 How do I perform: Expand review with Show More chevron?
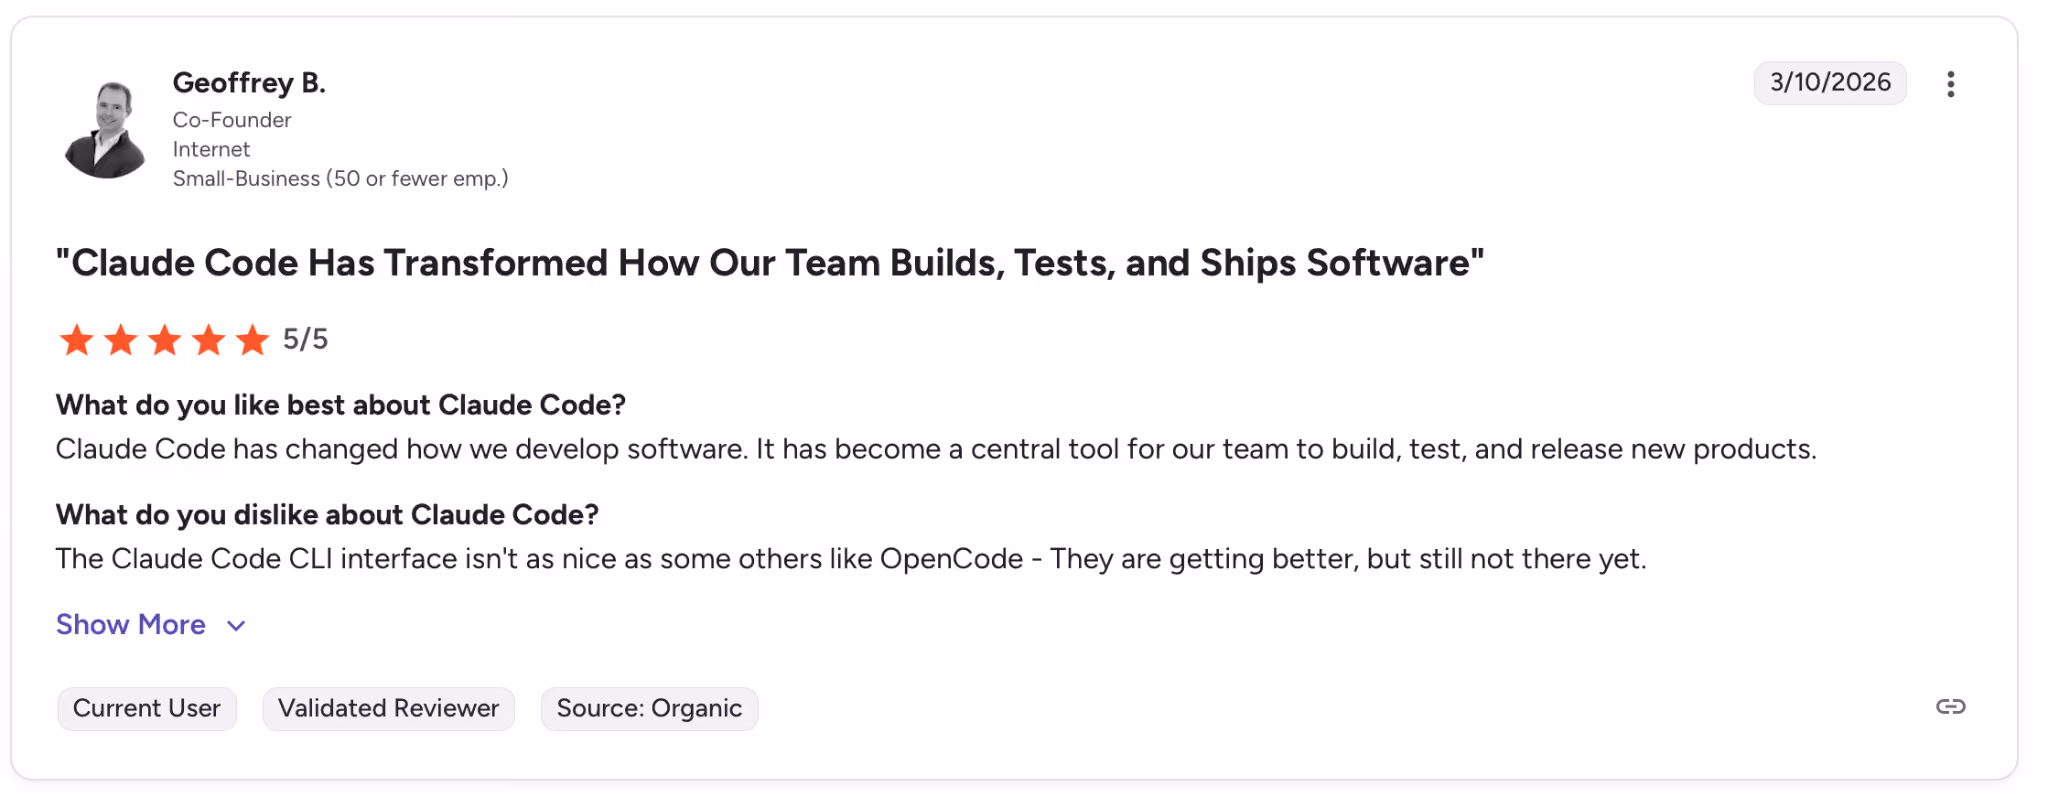pos(236,626)
